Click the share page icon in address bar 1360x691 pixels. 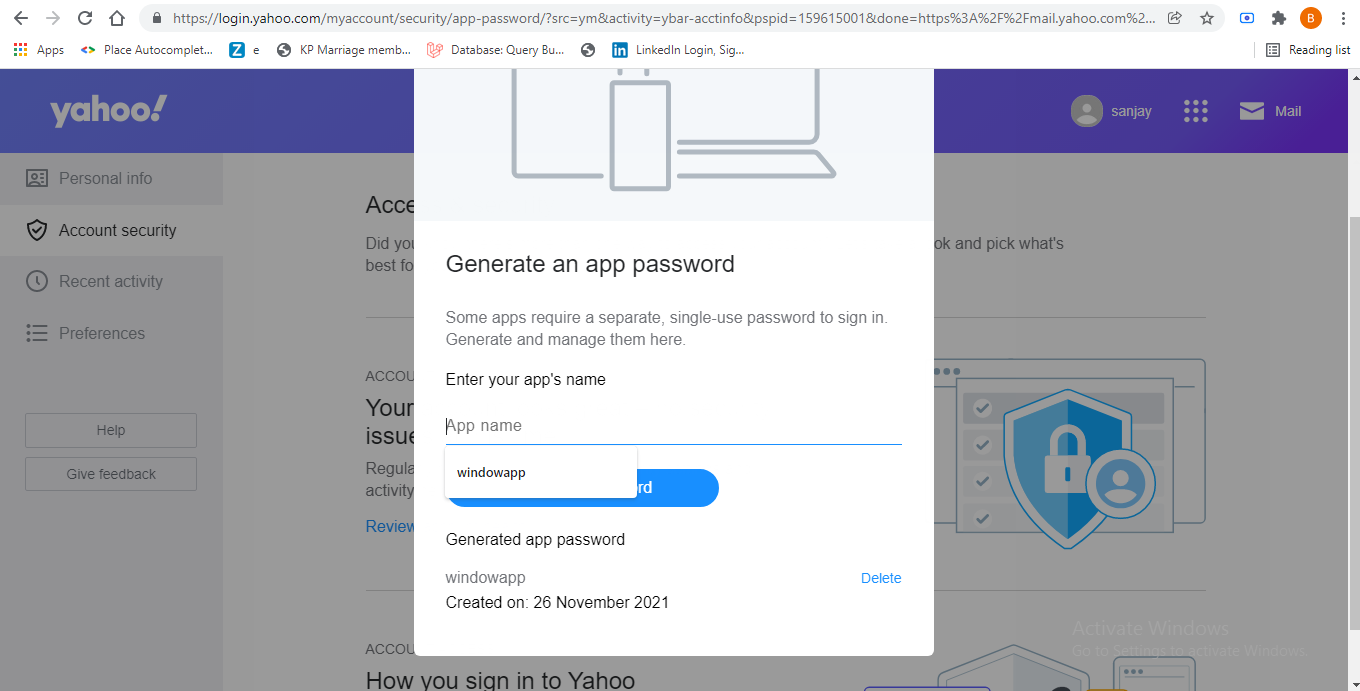pos(1175,18)
